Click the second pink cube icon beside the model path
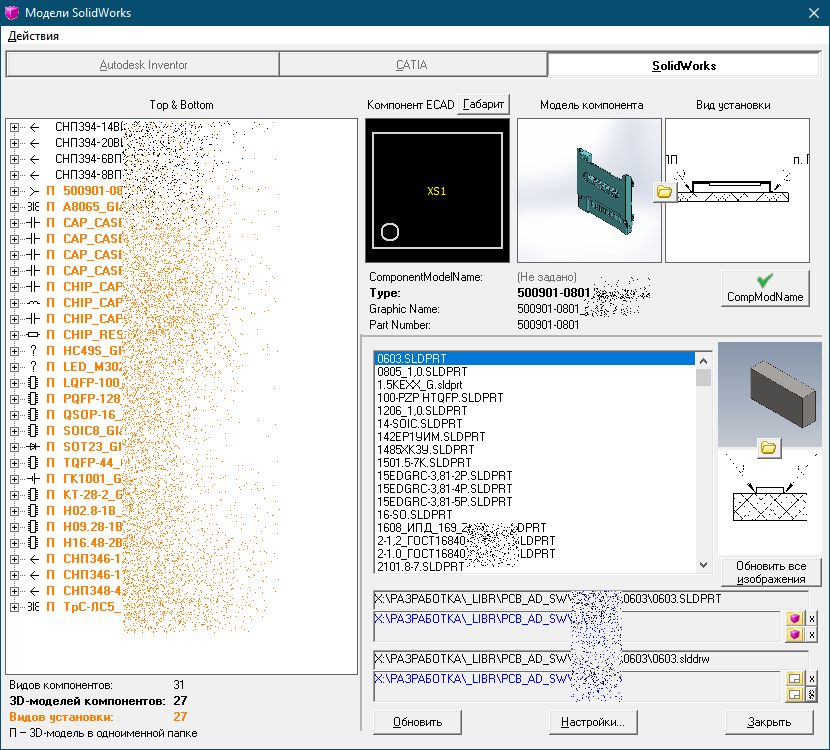This screenshot has width=830, height=750. [x=794, y=634]
